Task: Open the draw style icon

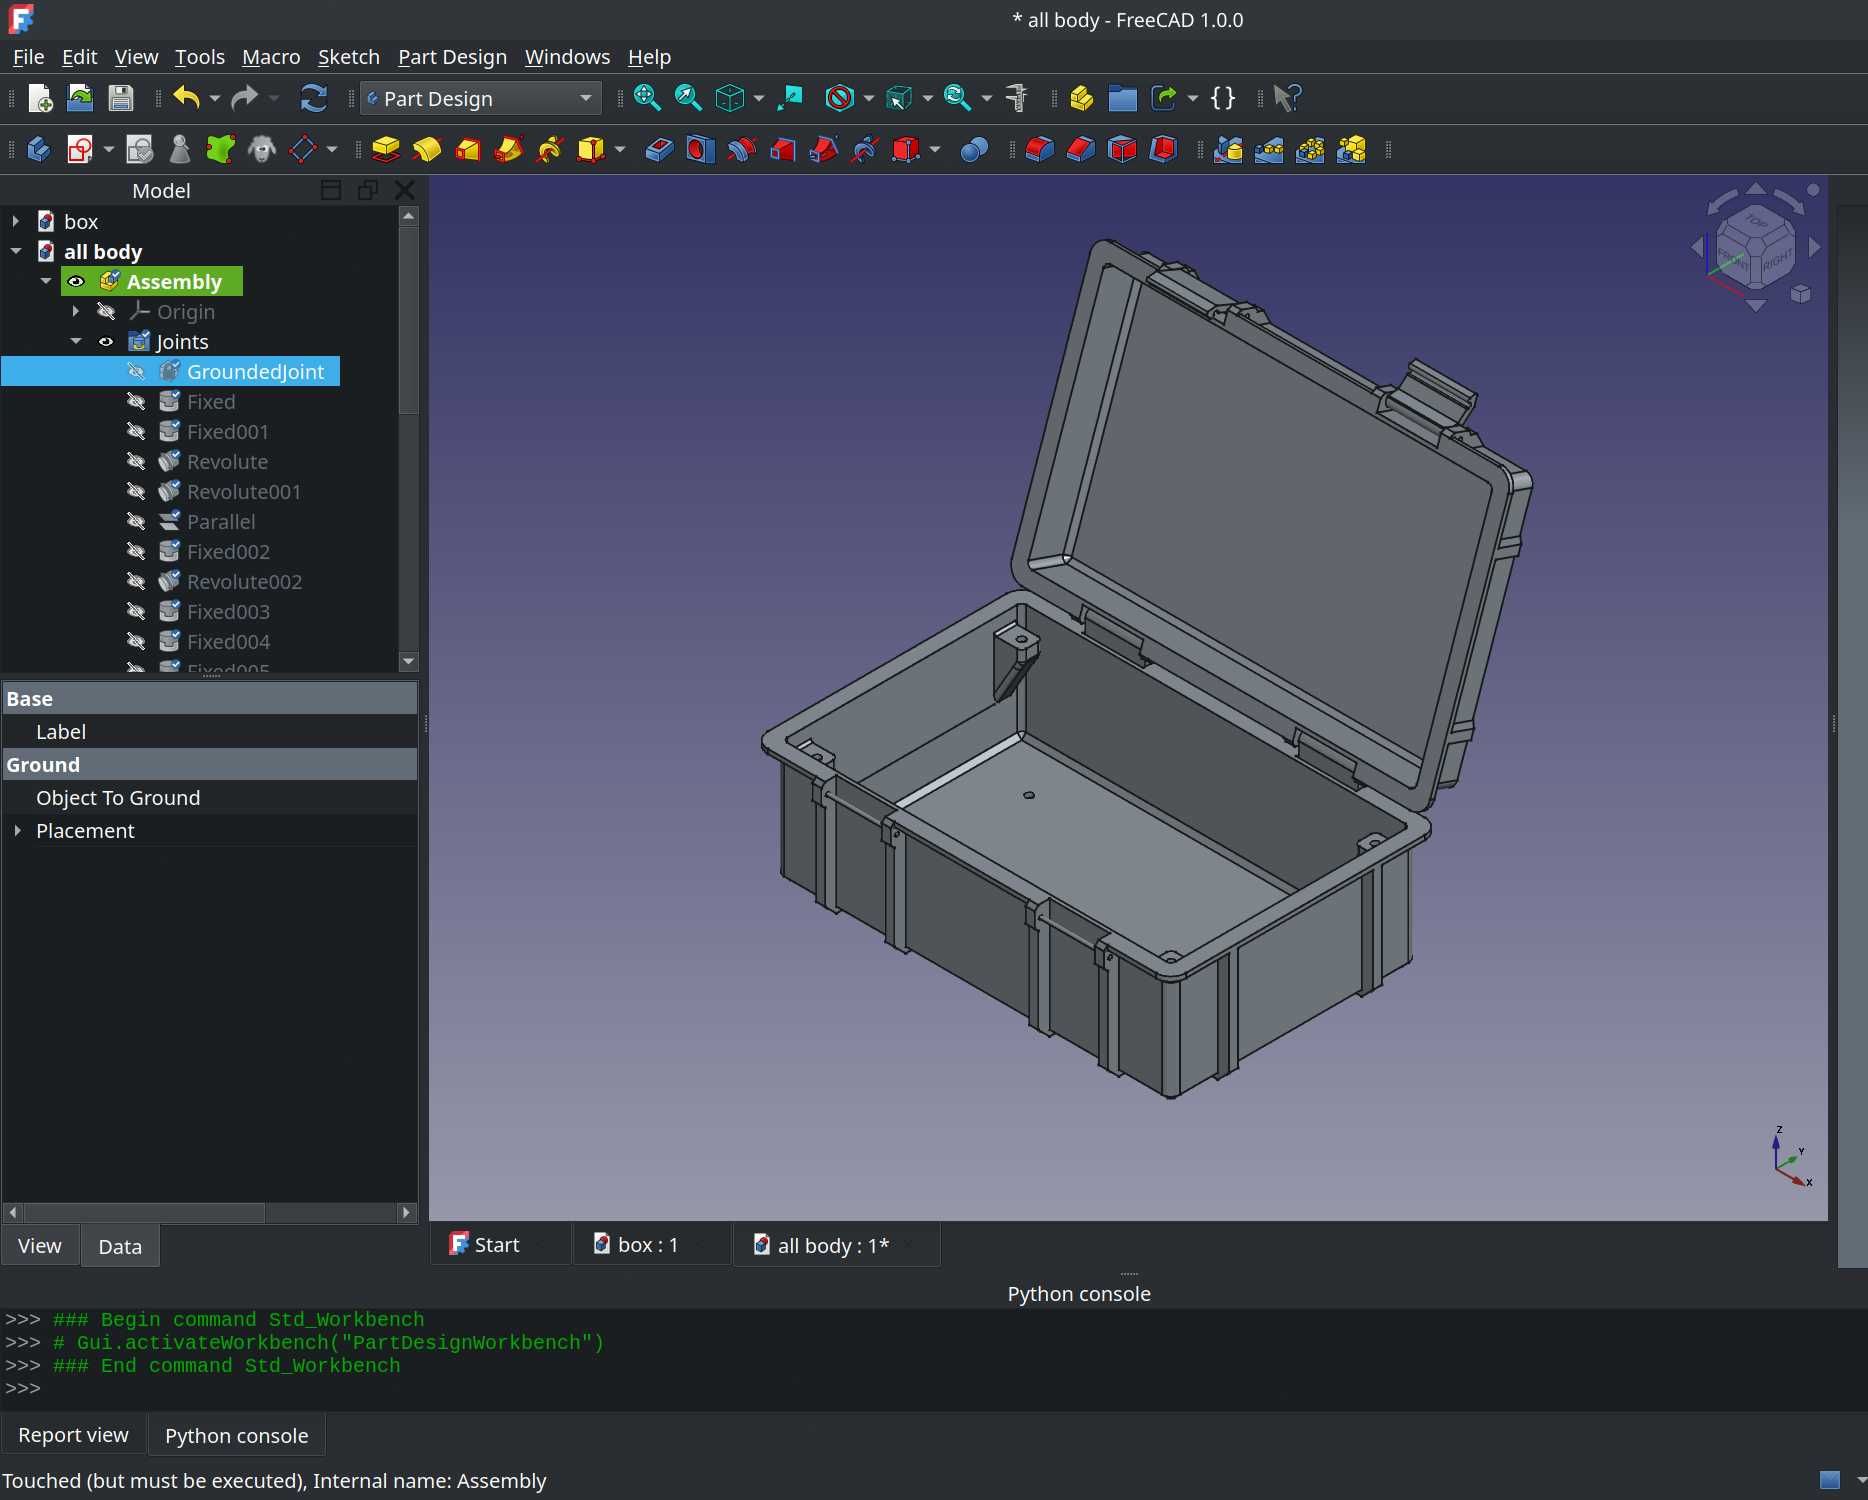Action: click(x=840, y=98)
